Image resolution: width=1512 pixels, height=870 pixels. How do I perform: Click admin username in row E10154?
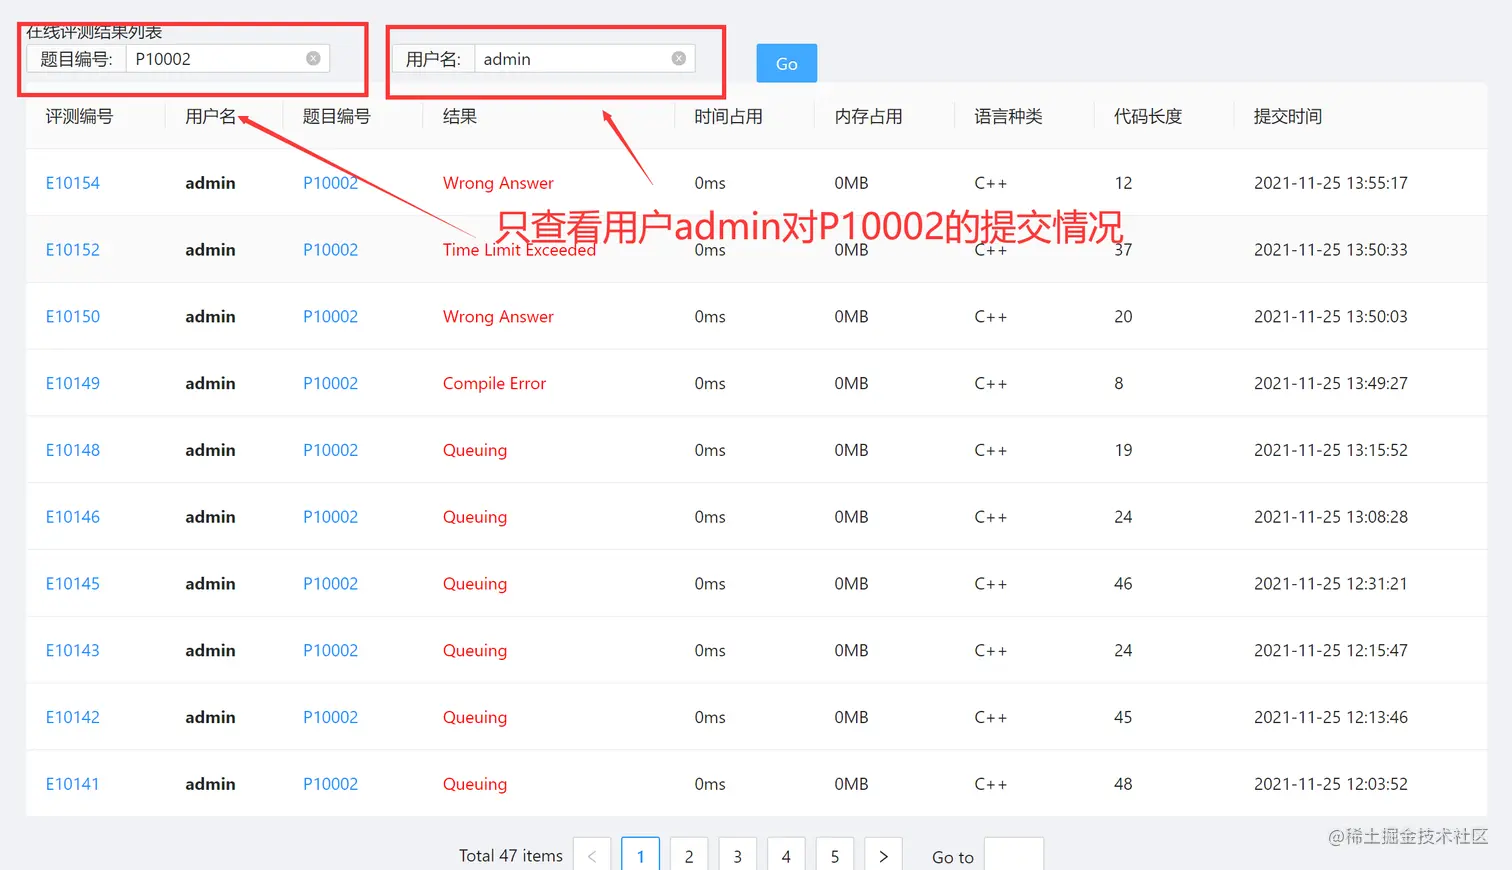(210, 183)
